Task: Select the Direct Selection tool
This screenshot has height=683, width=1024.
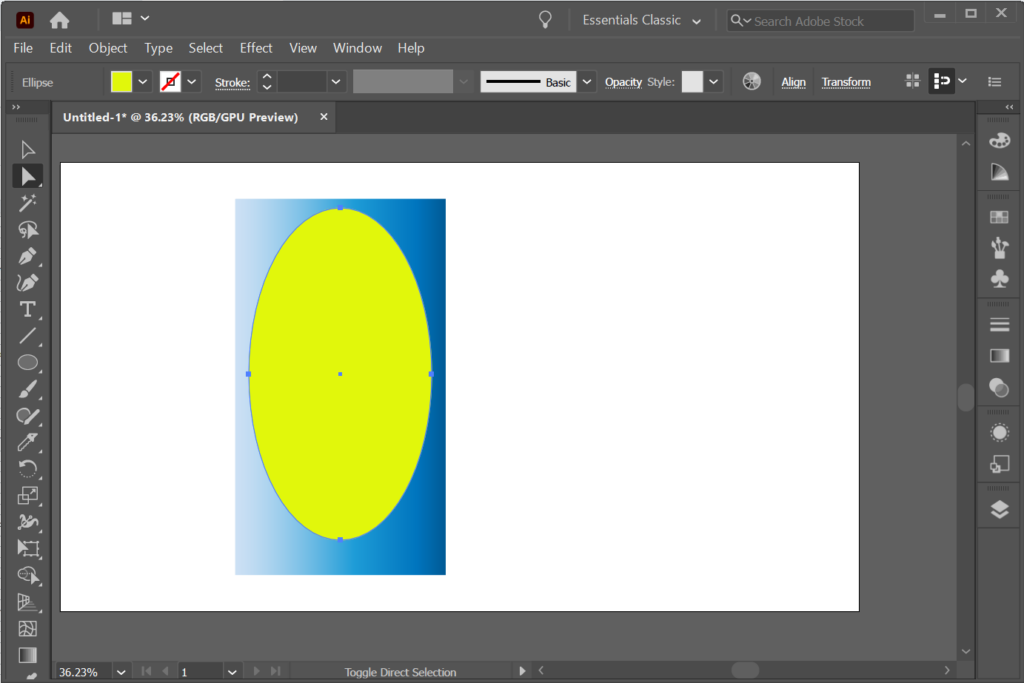Action: [x=28, y=175]
